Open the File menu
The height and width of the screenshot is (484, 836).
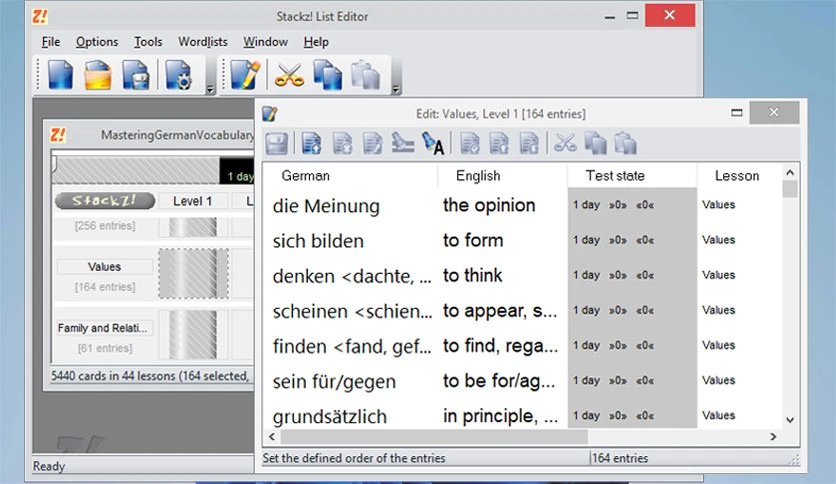[x=51, y=42]
